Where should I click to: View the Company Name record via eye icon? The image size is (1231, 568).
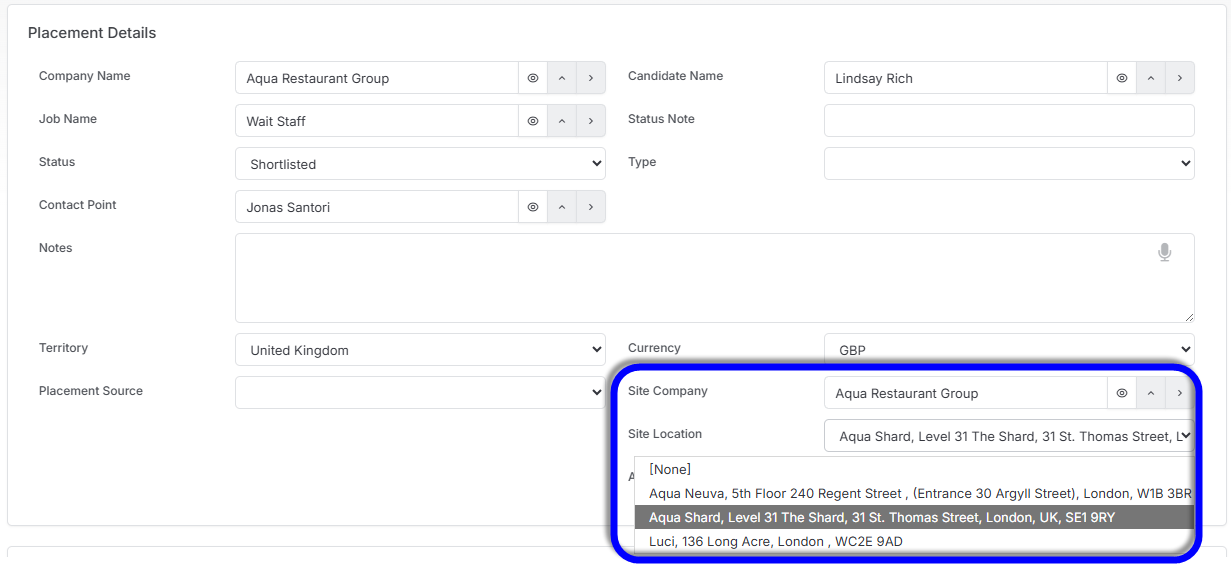click(x=533, y=78)
